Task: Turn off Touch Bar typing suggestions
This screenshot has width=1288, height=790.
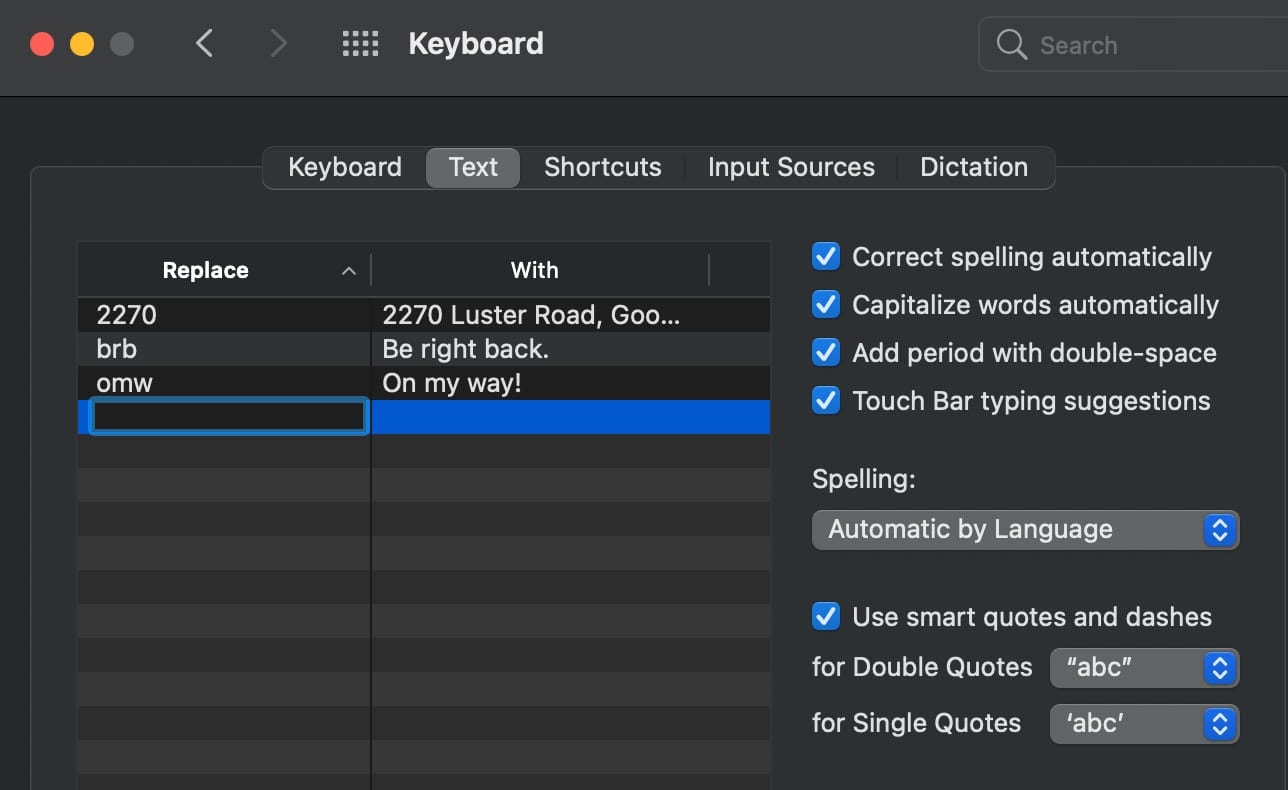Action: (x=826, y=401)
